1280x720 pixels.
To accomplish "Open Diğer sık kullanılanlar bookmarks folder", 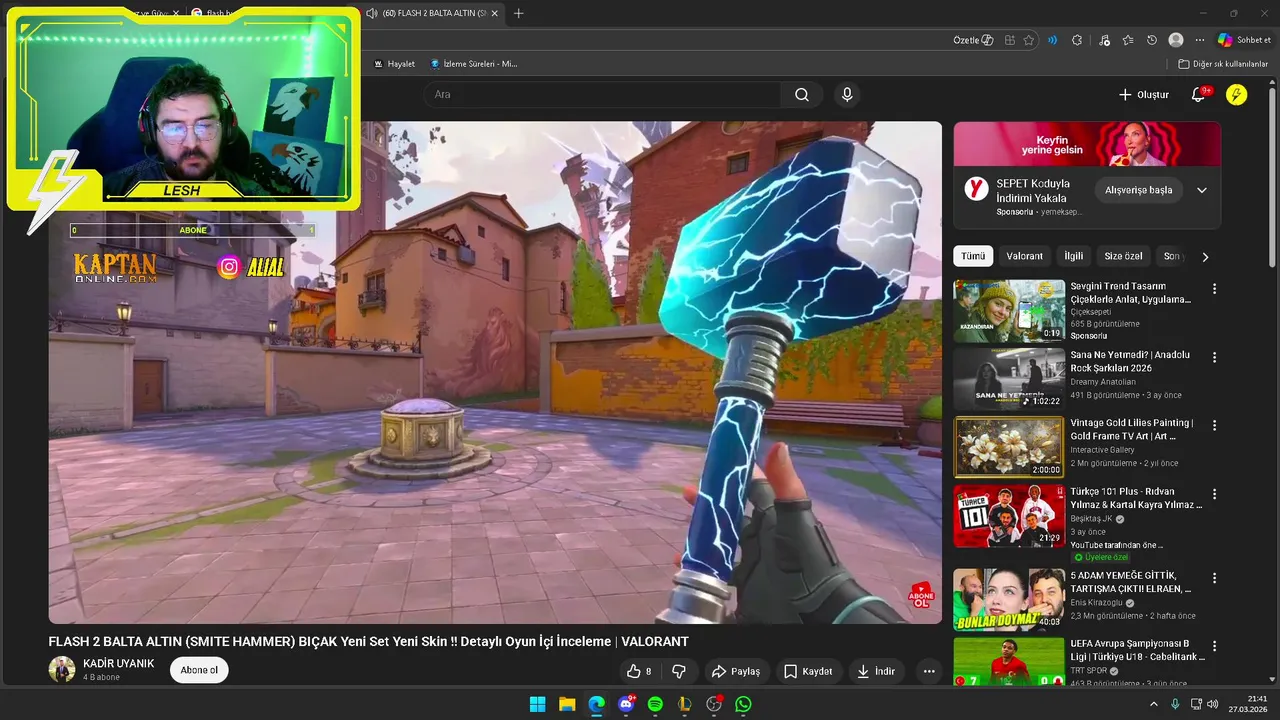I will [x=1223, y=64].
